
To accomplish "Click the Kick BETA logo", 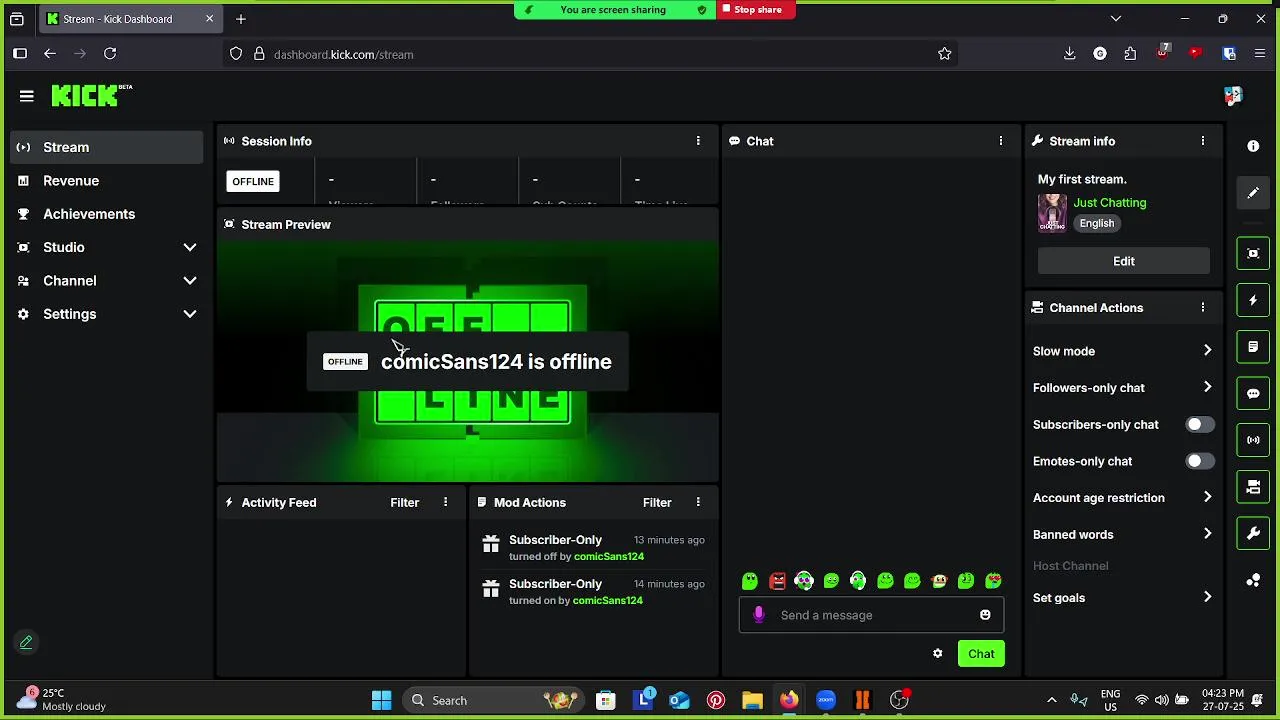I will pos(92,95).
